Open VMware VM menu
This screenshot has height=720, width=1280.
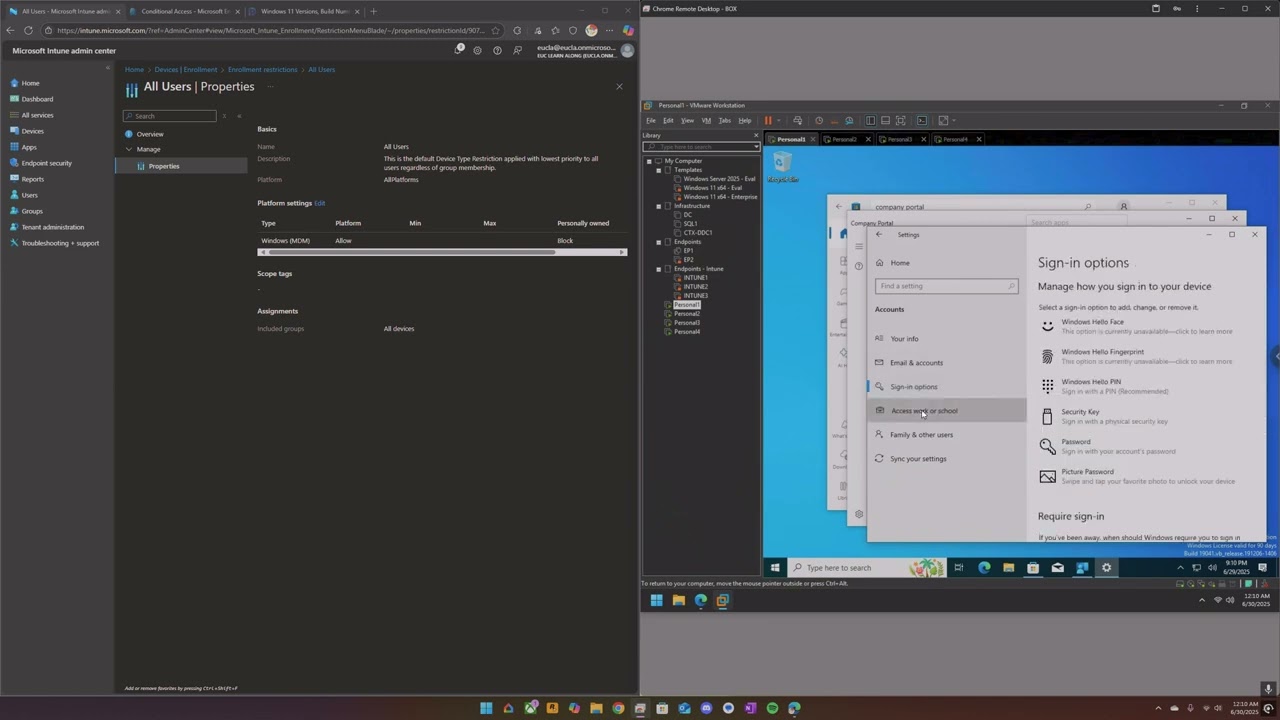(706, 120)
